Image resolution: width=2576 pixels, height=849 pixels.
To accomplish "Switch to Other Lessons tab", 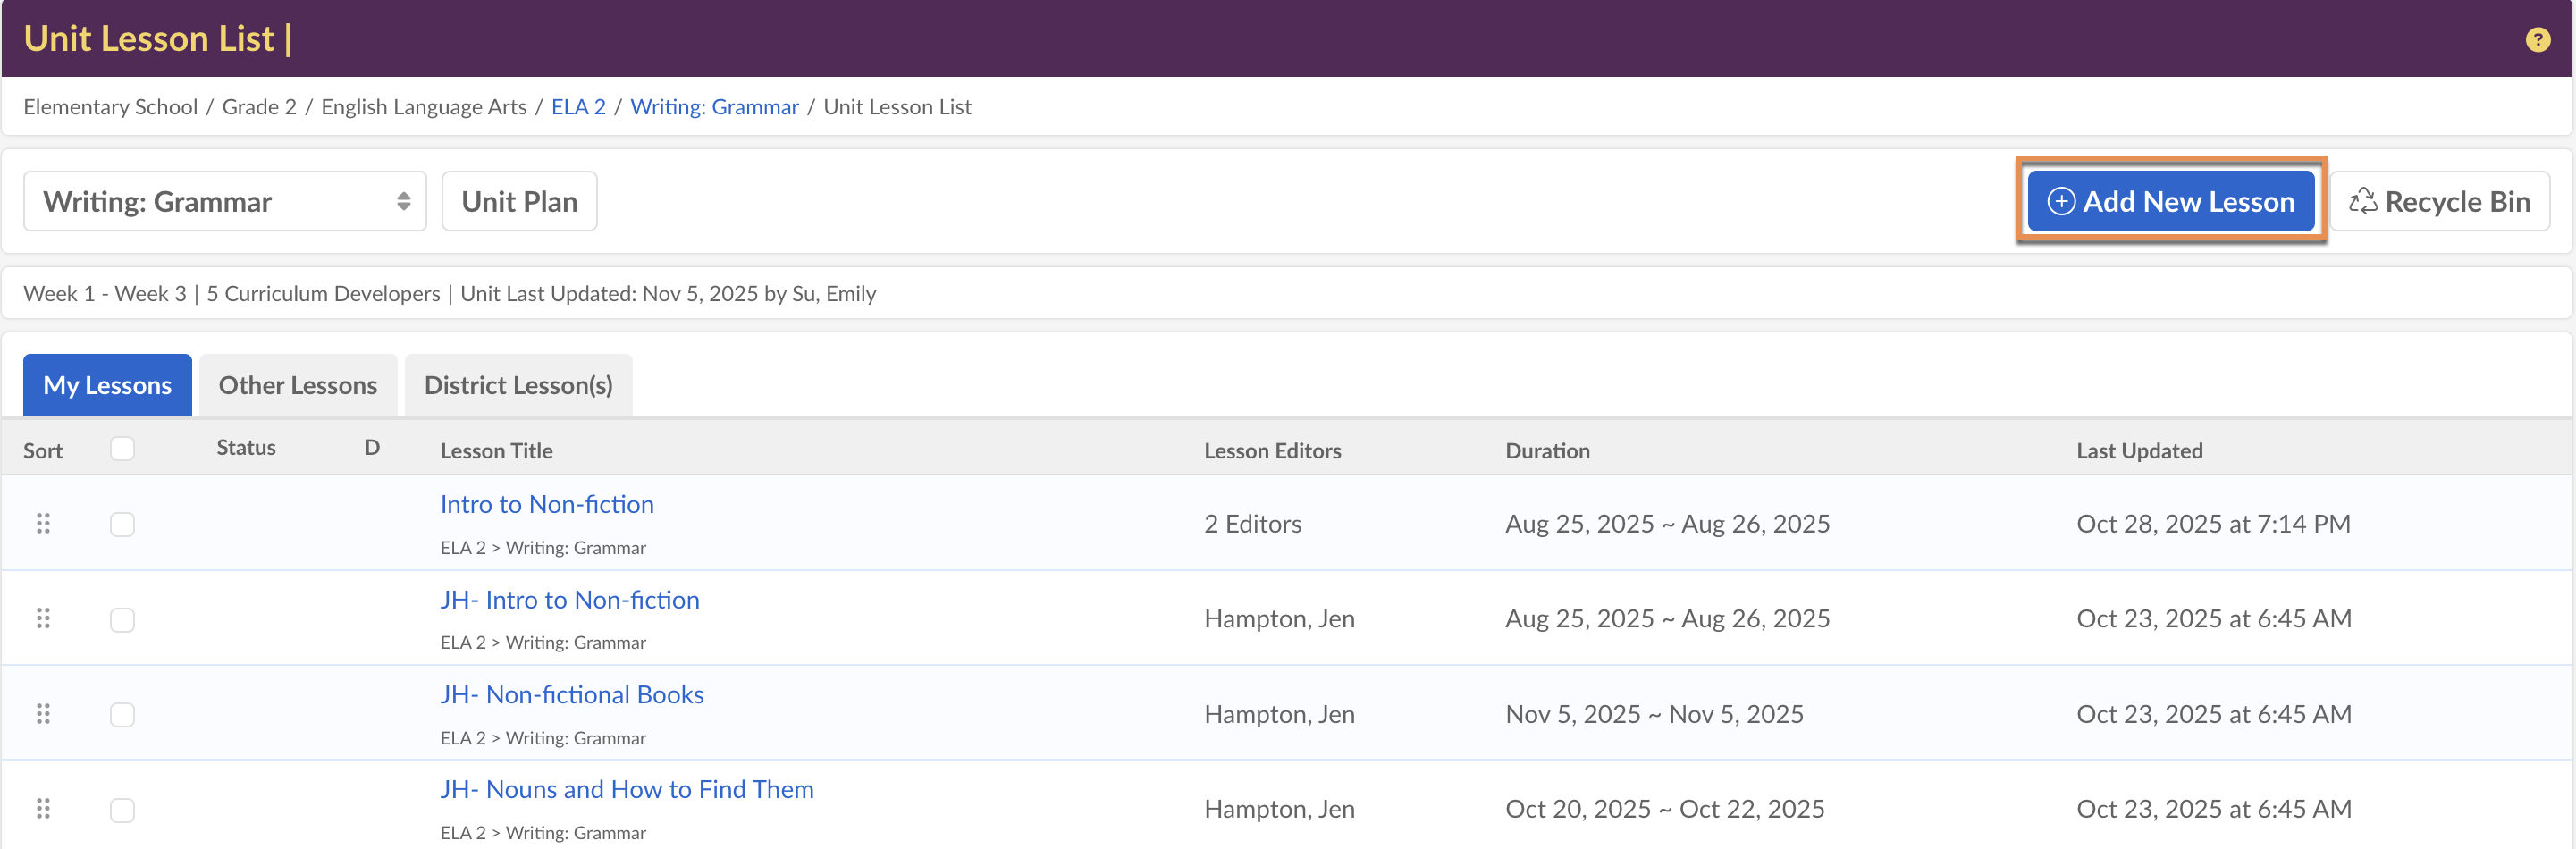I will point(298,385).
